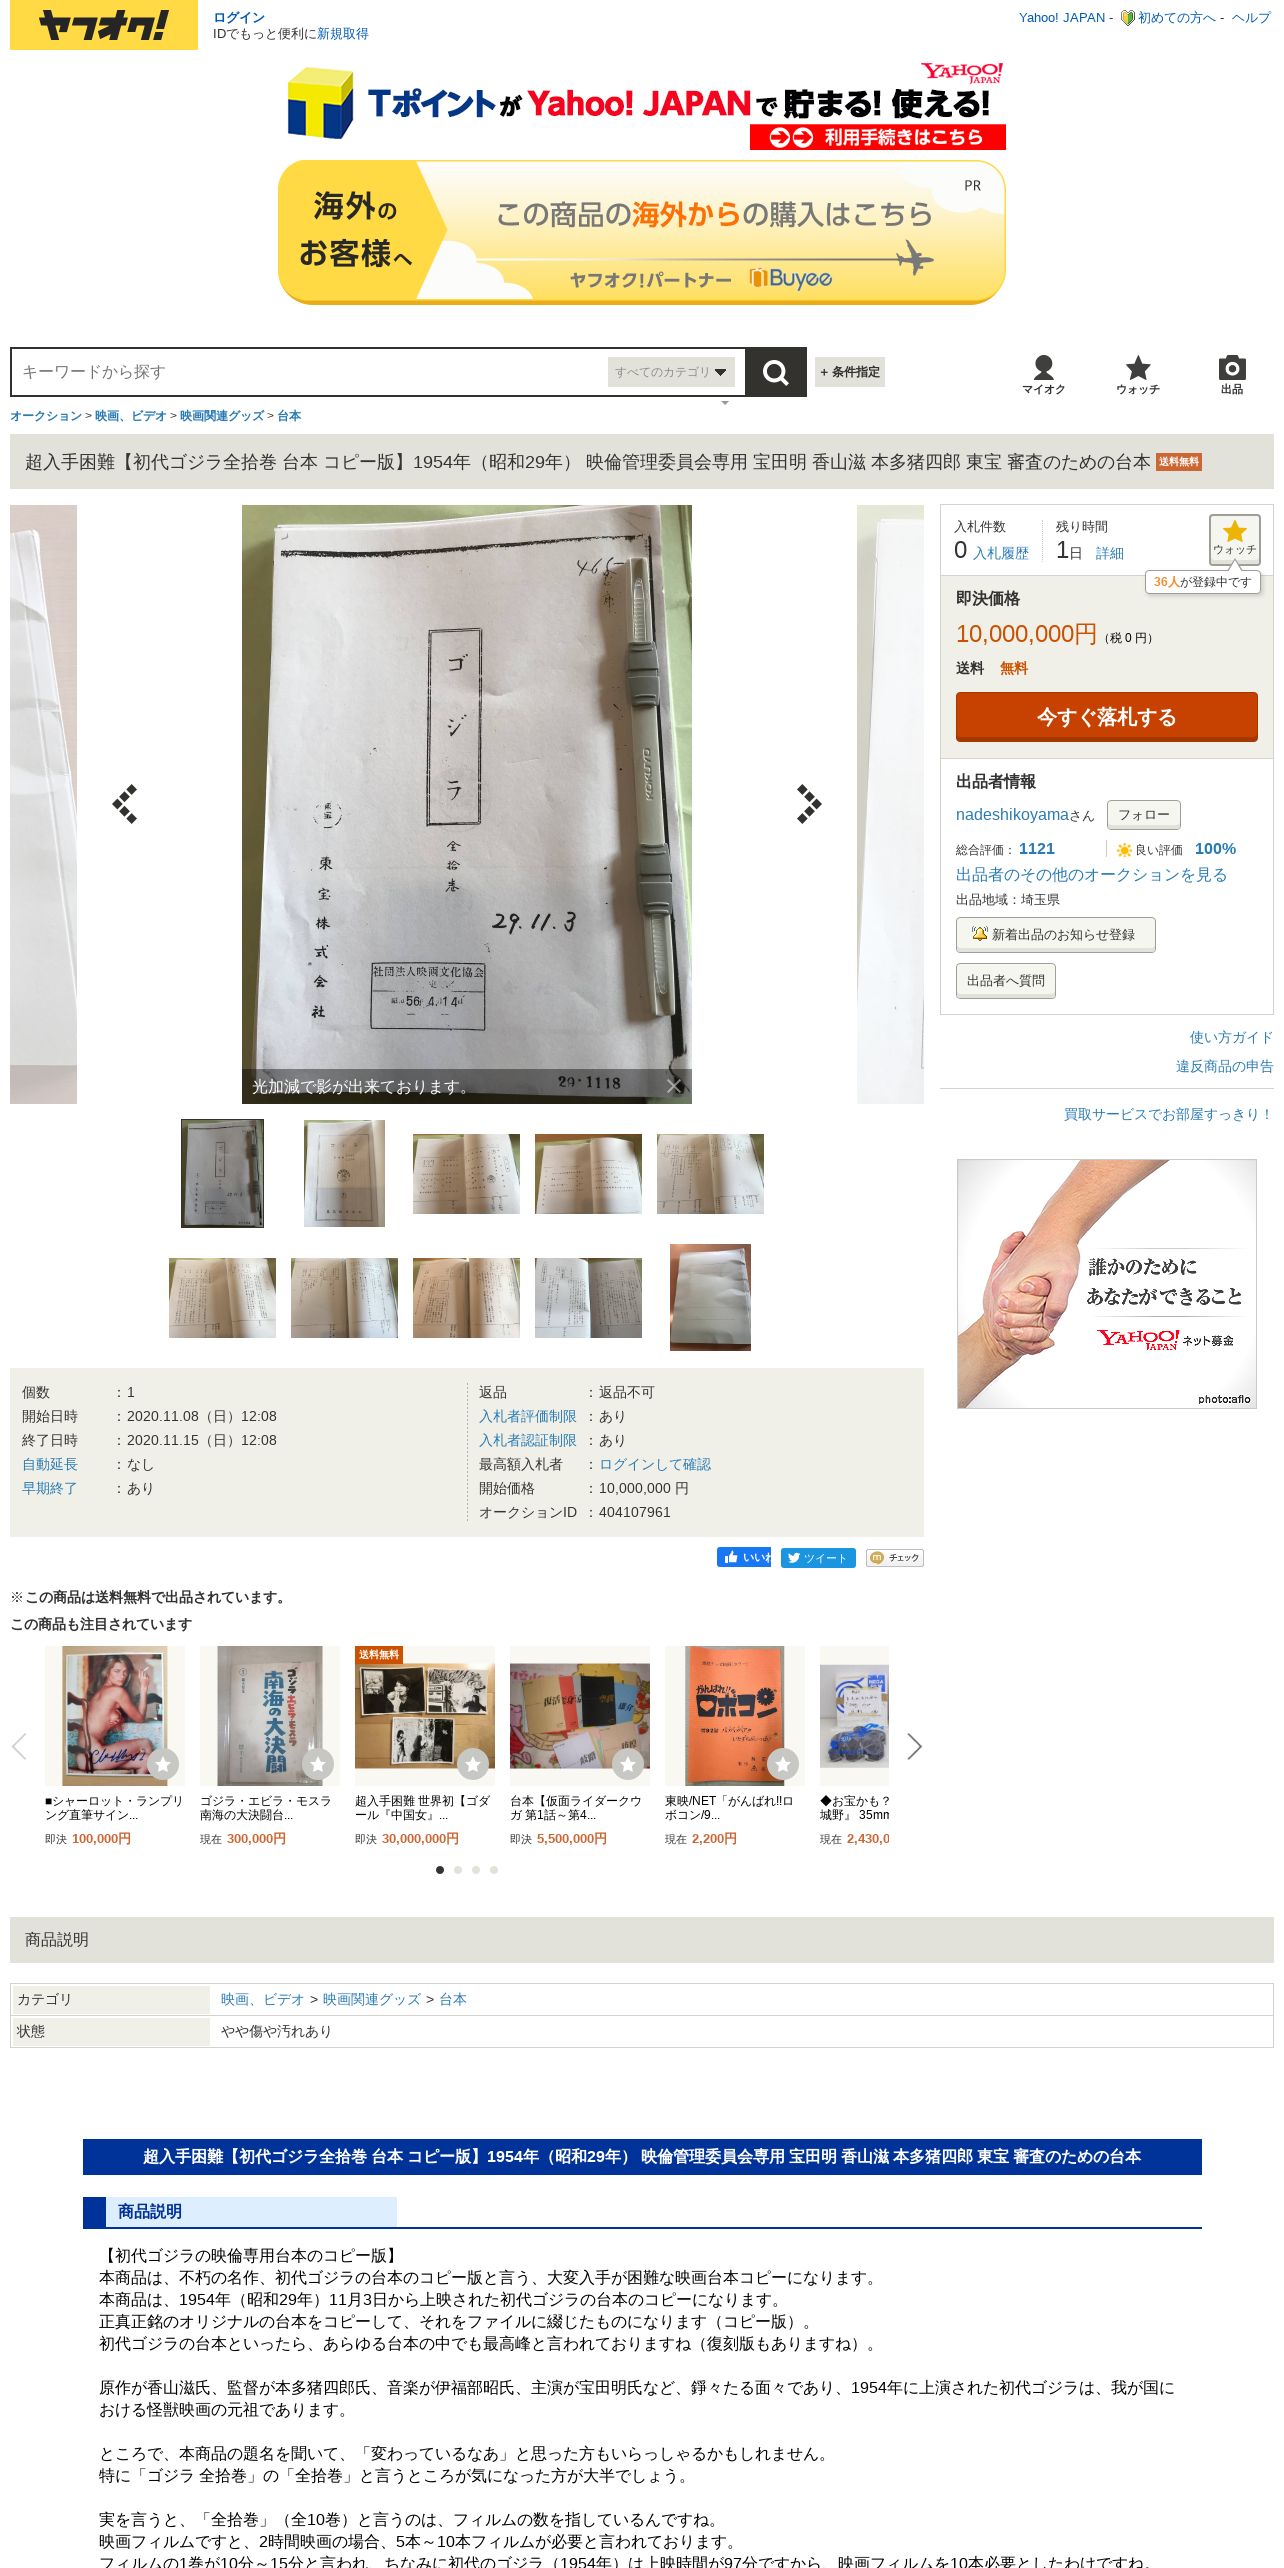Select 映画関連グッズ in breadcrumb
Screen dimensions: 1284x2568
[x=222, y=416]
